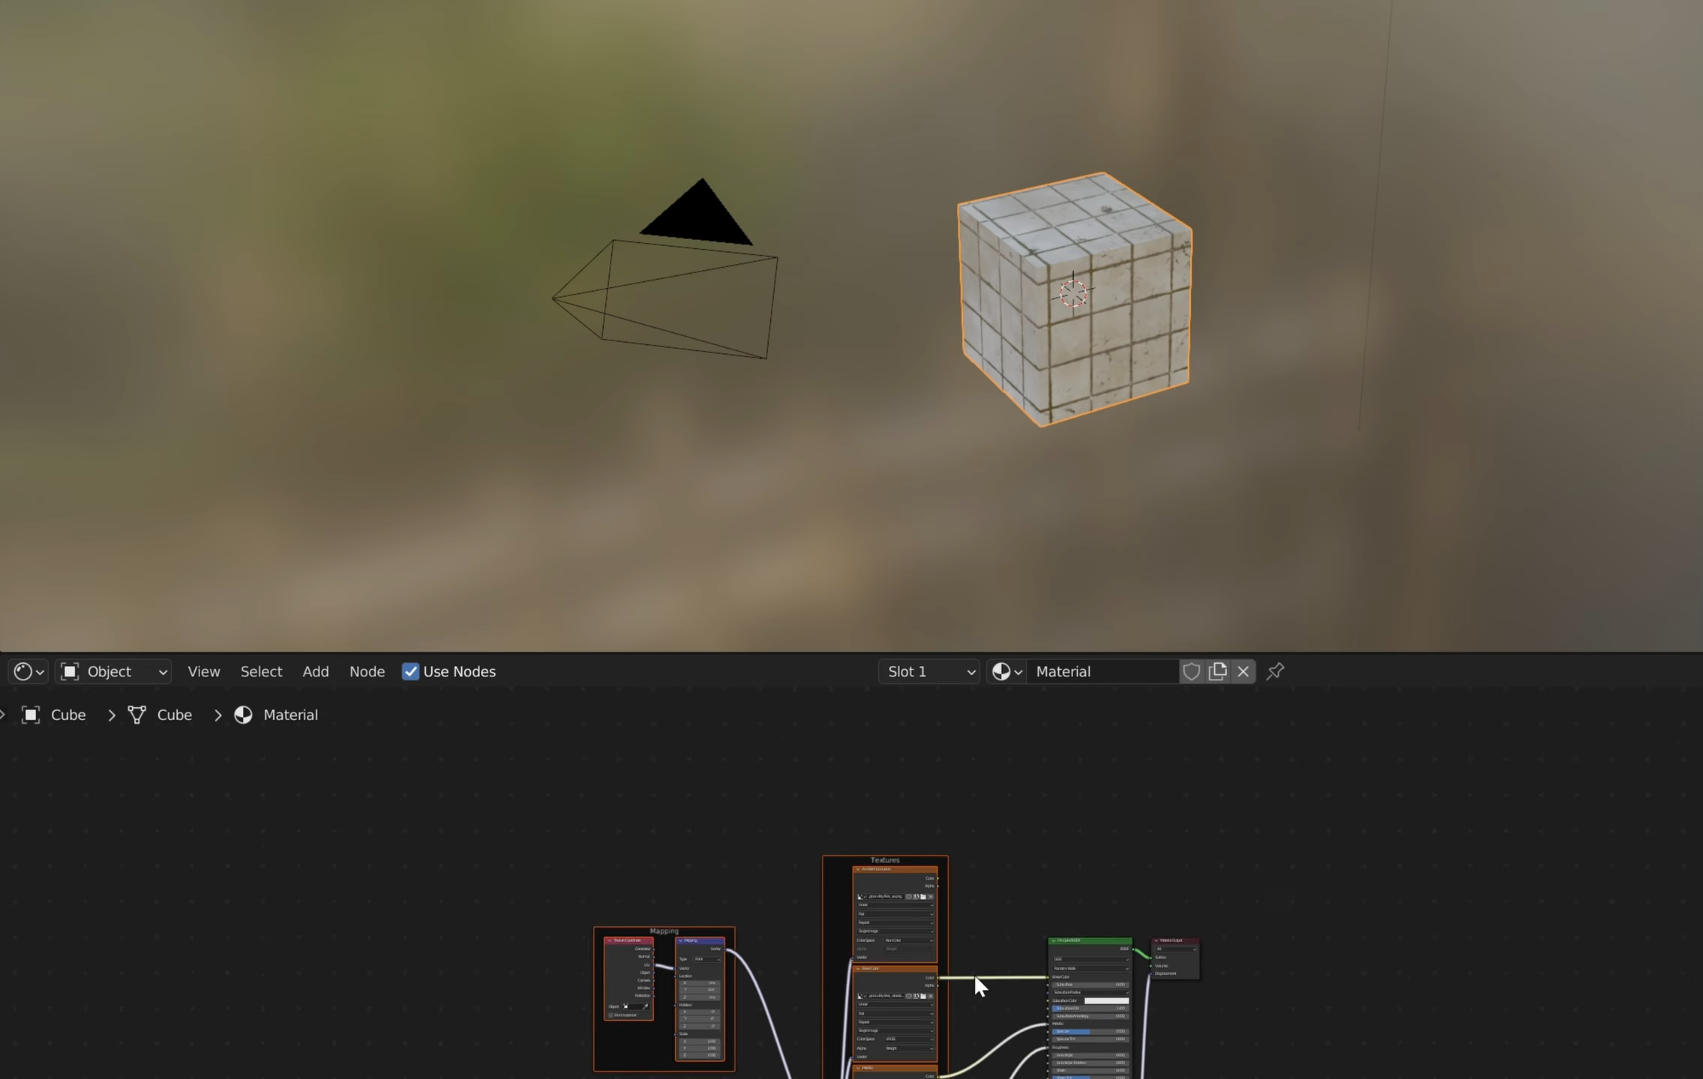Click the fake user shield in Ambient Occlusion node
Image resolution: width=1703 pixels, height=1079 pixels.
tap(909, 897)
